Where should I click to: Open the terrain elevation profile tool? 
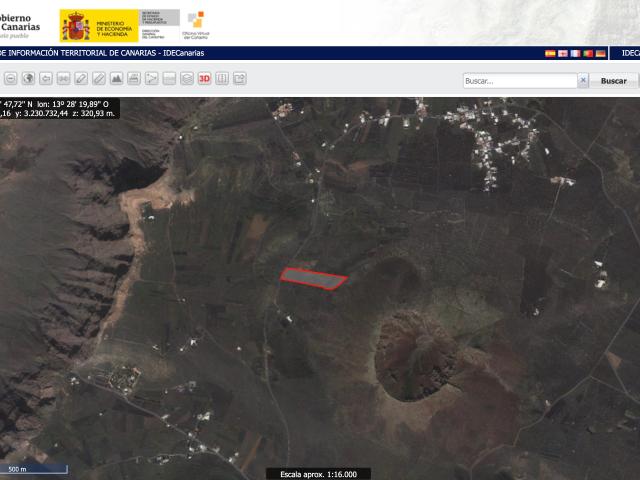pyautogui.click(x=116, y=78)
